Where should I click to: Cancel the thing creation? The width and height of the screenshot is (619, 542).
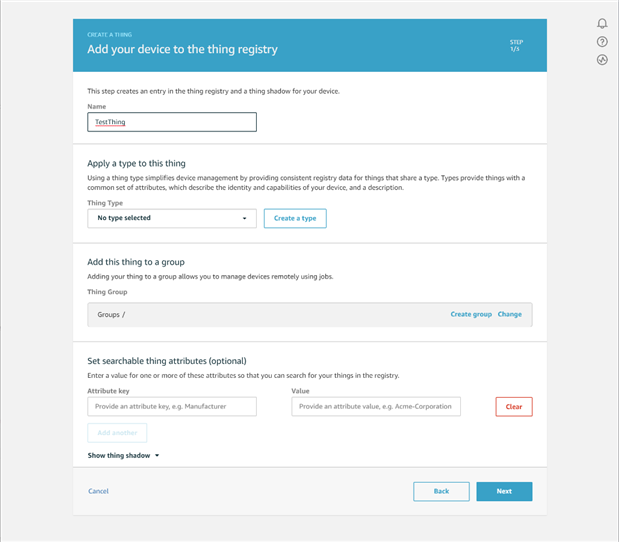98,491
